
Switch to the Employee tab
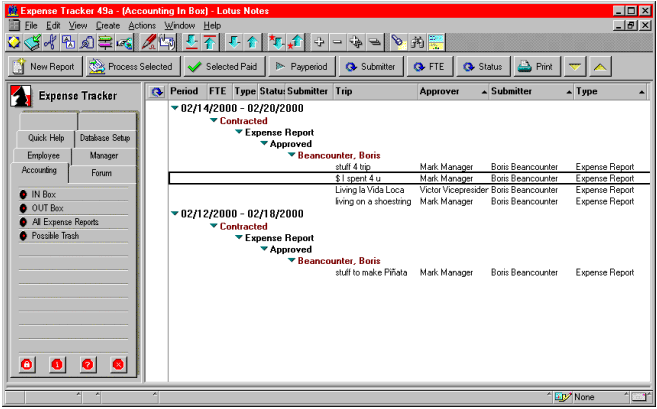pyautogui.click(x=43, y=155)
